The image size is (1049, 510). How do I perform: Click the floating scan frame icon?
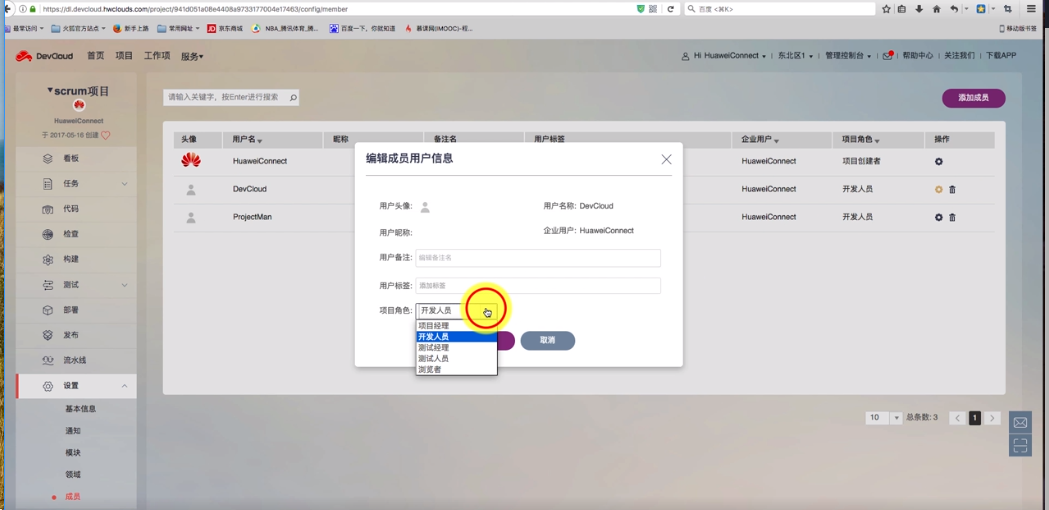[x=1020, y=445]
